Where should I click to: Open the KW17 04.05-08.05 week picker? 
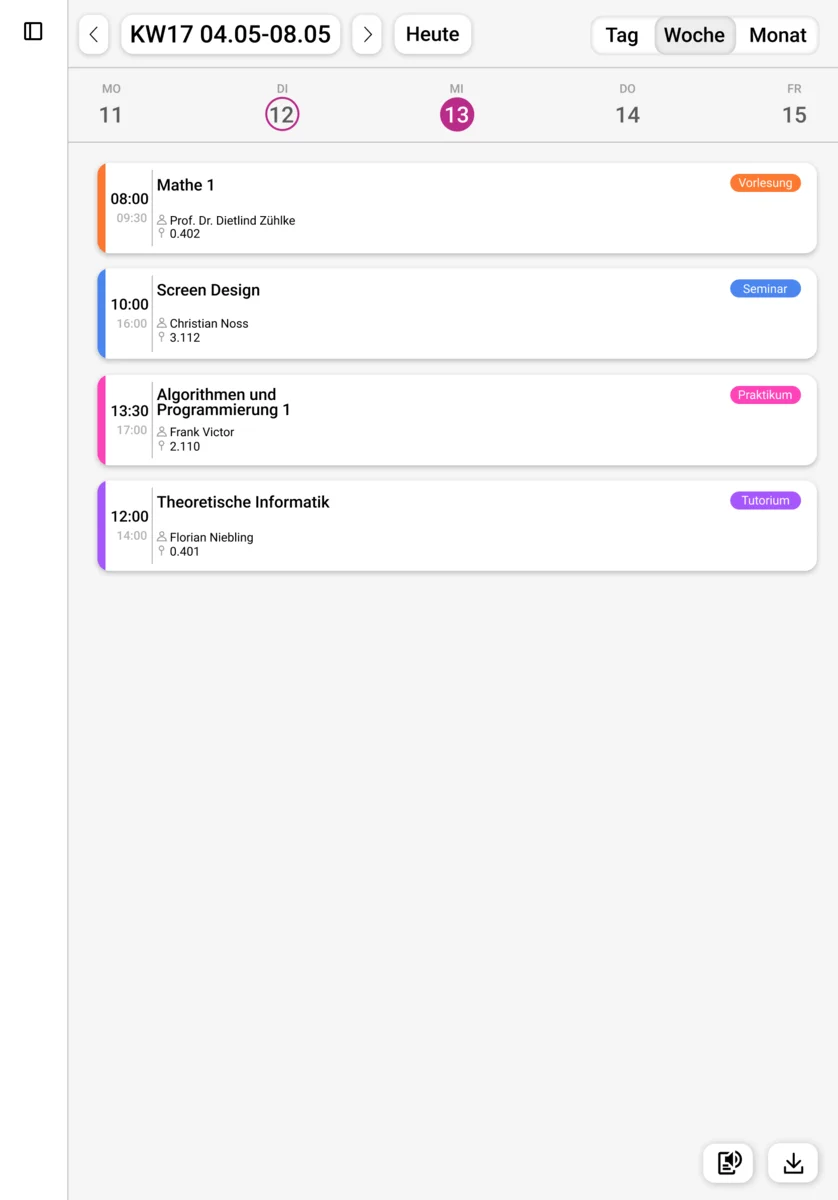click(230, 35)
